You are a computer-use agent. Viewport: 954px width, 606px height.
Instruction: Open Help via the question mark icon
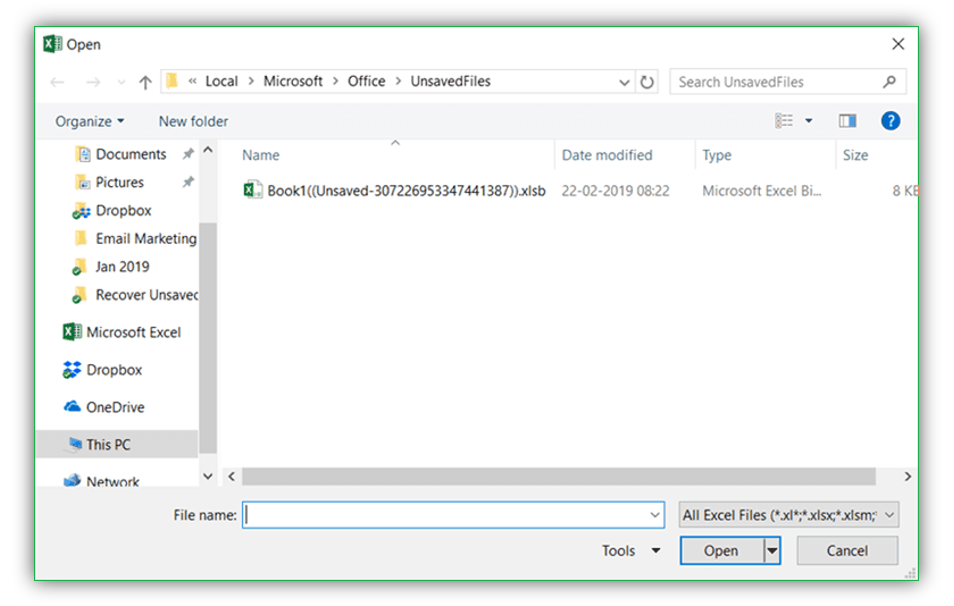[890, 120]
